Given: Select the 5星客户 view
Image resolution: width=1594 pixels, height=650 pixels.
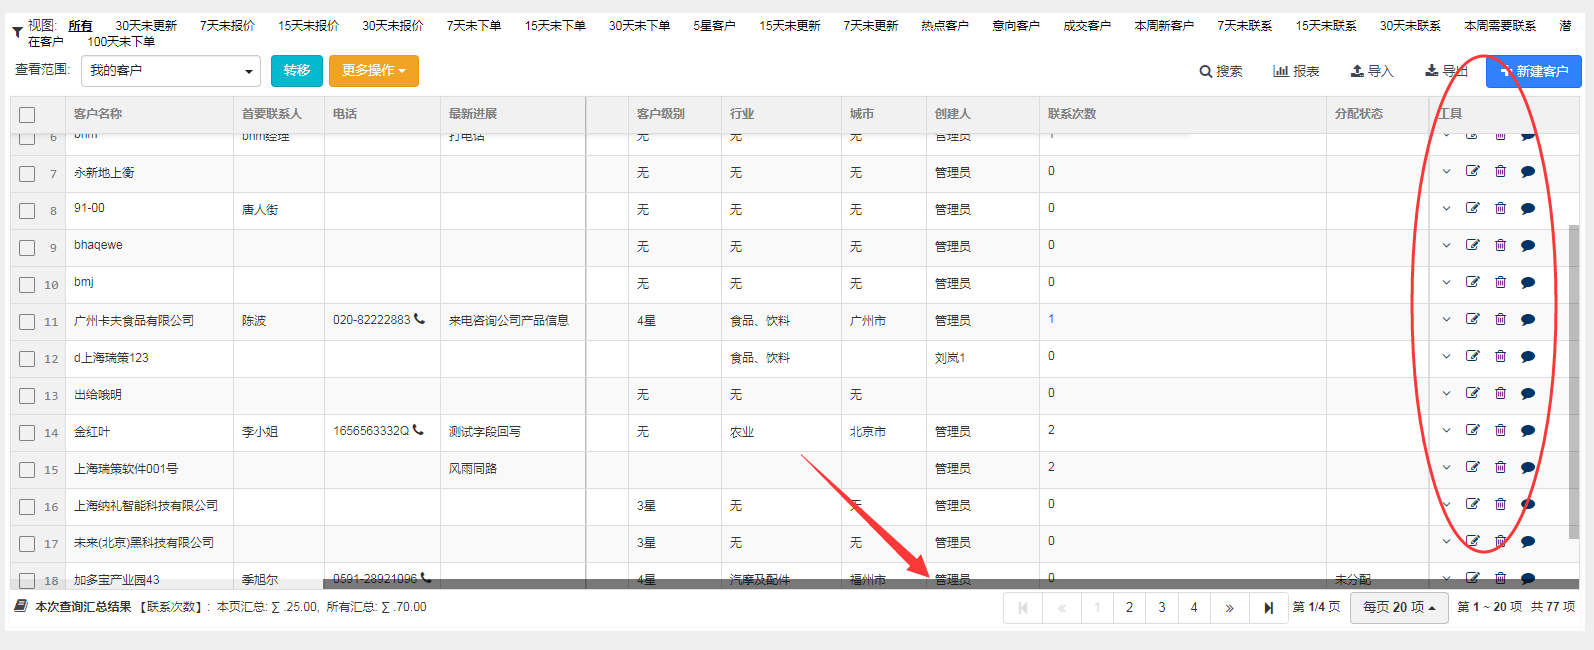Looking at the screenshot, I should click(x=714, y=26).
